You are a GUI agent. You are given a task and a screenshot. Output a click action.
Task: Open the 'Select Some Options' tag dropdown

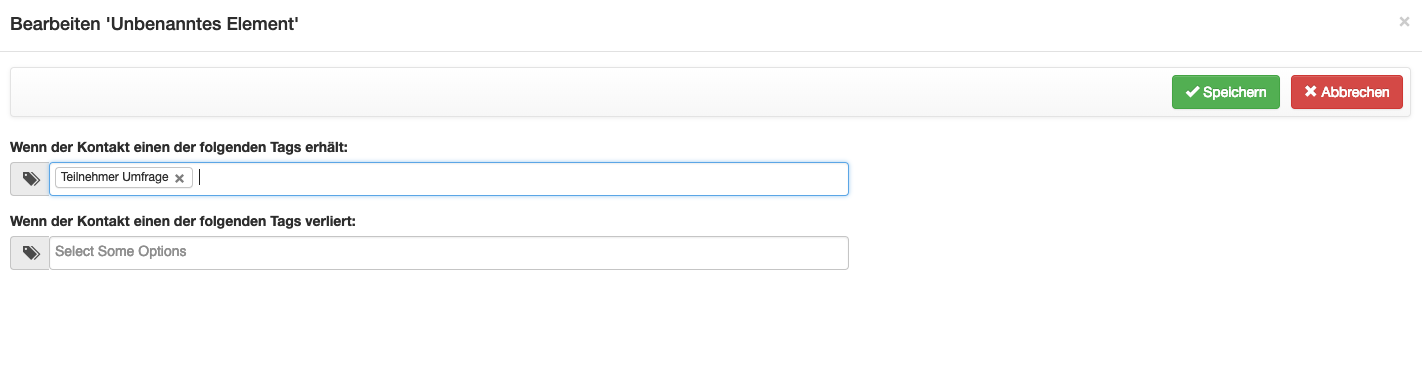coord(449,253)
